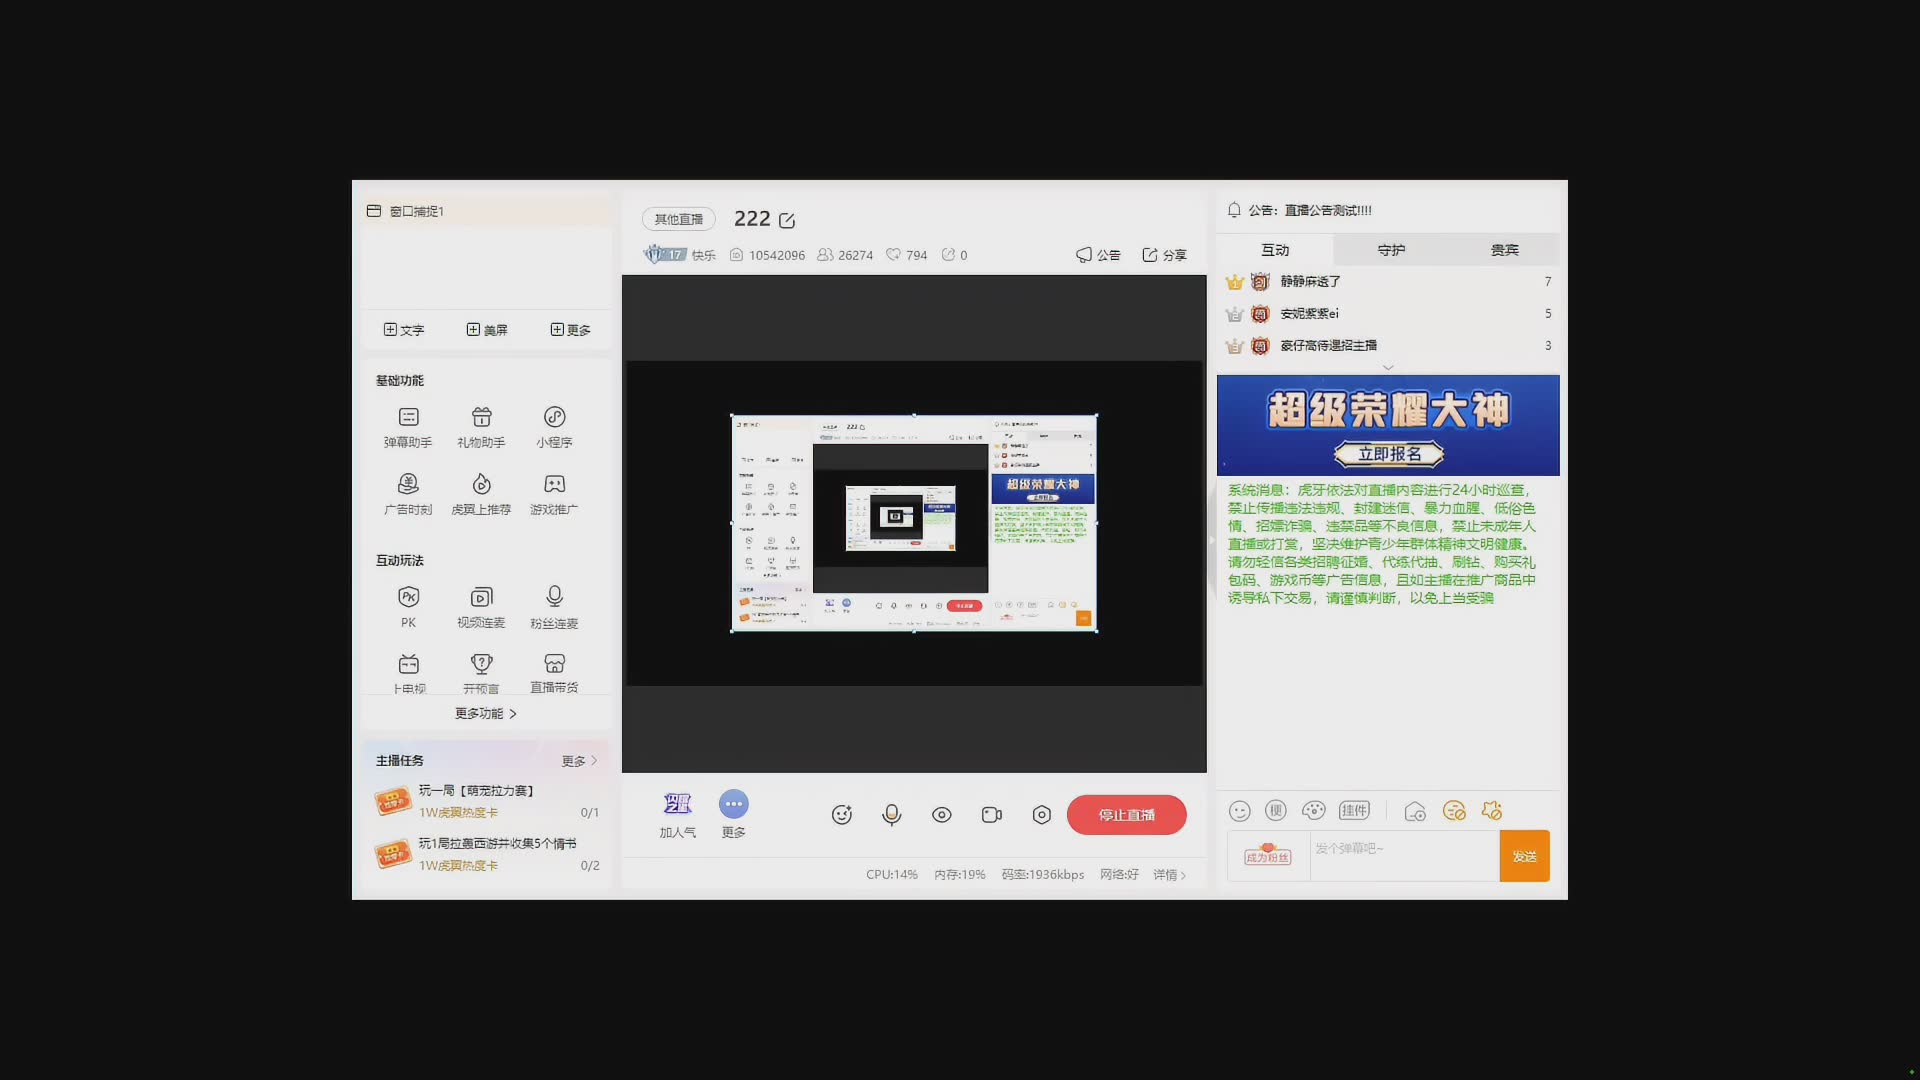Open the 开预言 trophy icon
This screenshot has height=1080, width=1920.
coord(481,673)
